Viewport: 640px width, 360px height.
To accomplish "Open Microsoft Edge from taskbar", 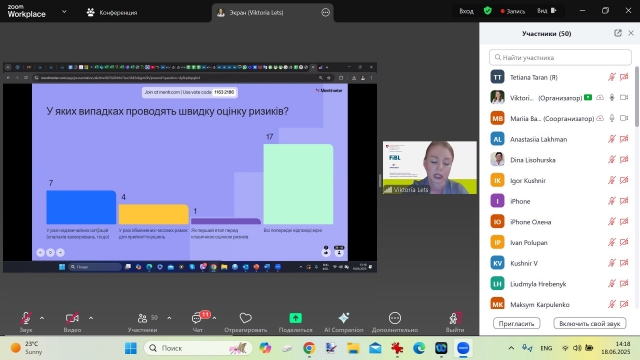I will click(x=419, y=348).
